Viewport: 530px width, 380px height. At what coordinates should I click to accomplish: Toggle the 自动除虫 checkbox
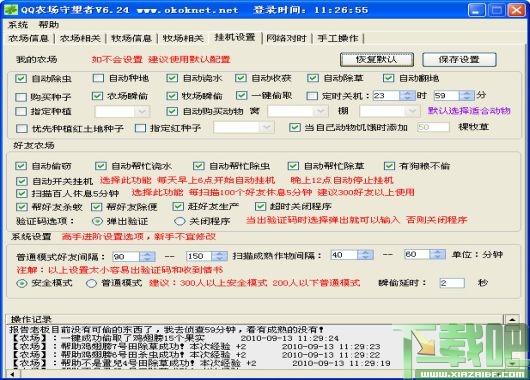21,78
